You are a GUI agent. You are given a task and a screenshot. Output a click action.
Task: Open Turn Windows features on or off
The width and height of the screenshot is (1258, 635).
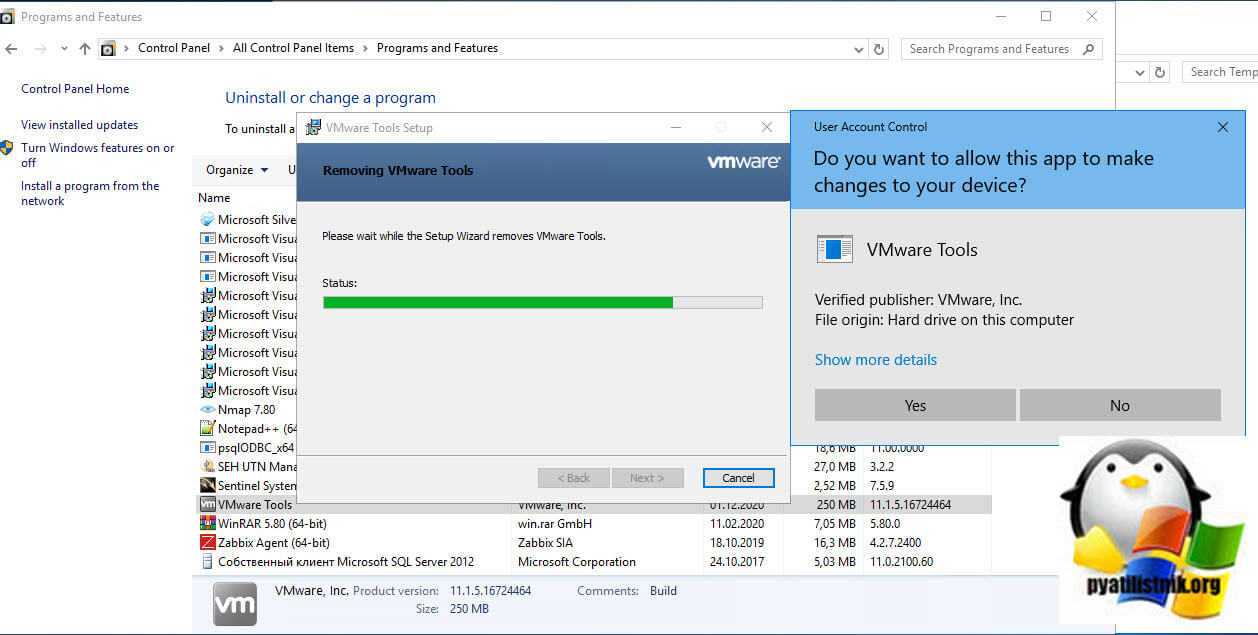point(98,155)
